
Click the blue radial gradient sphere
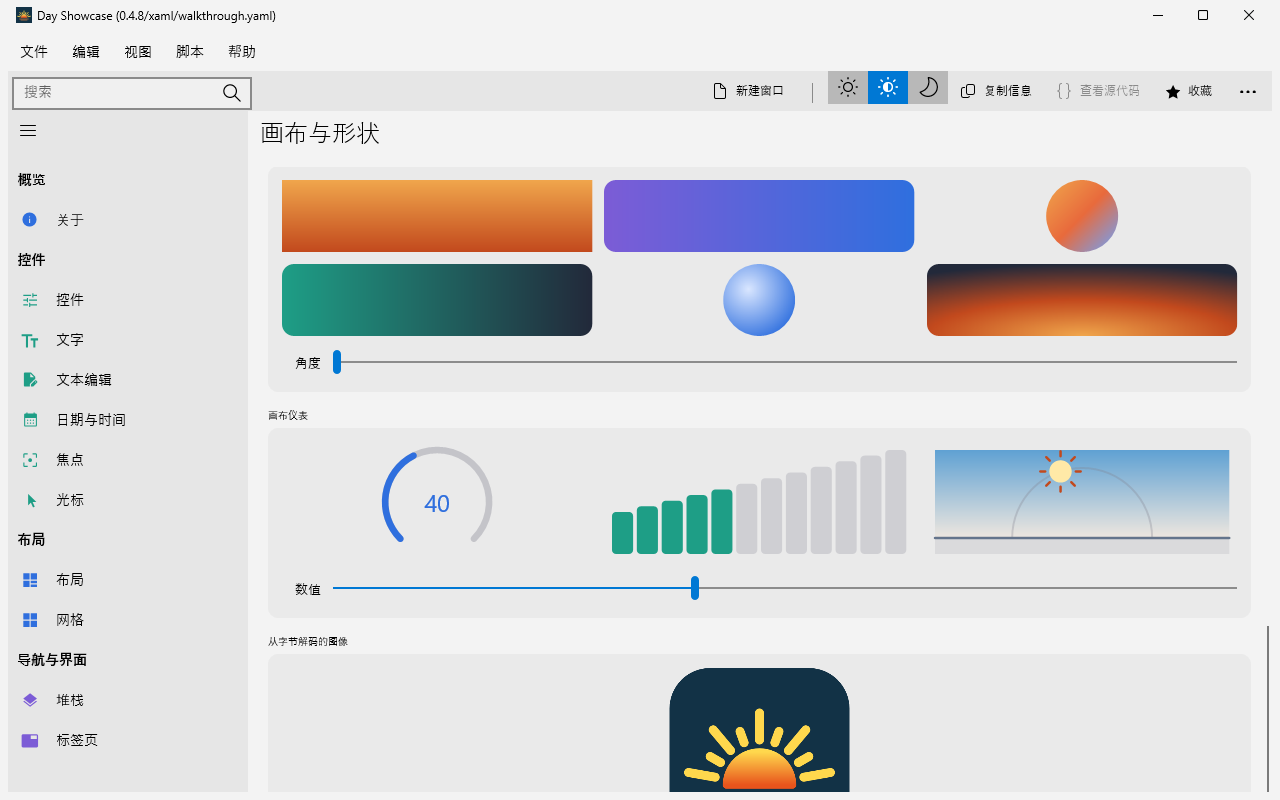759,300
